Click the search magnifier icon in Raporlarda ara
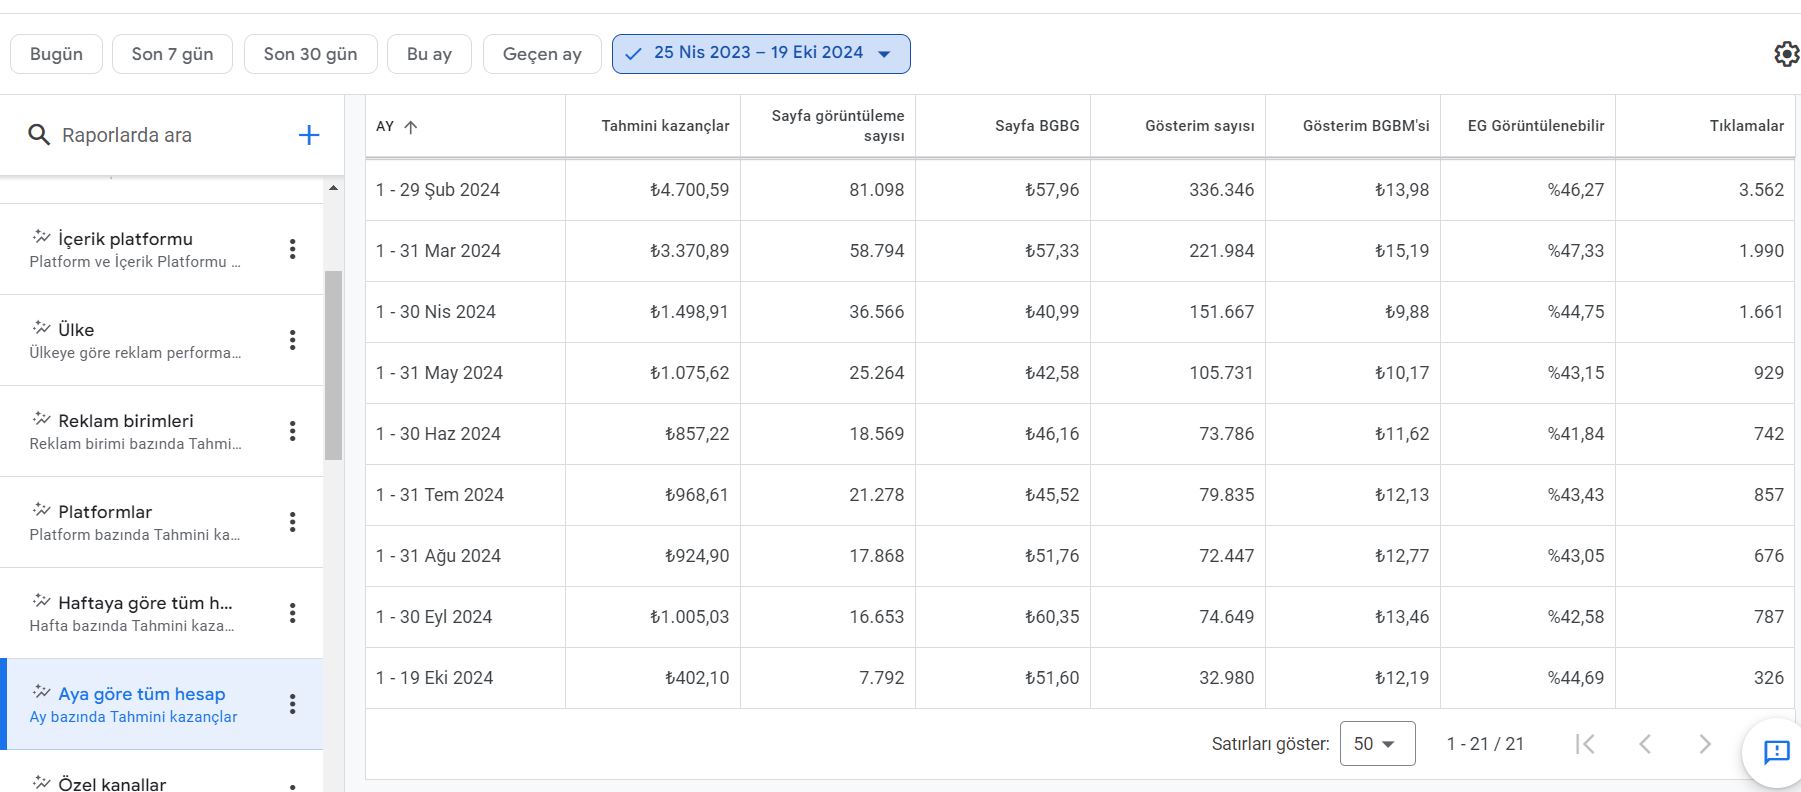Screen dimensions: 1801x792 coord(39,135)
